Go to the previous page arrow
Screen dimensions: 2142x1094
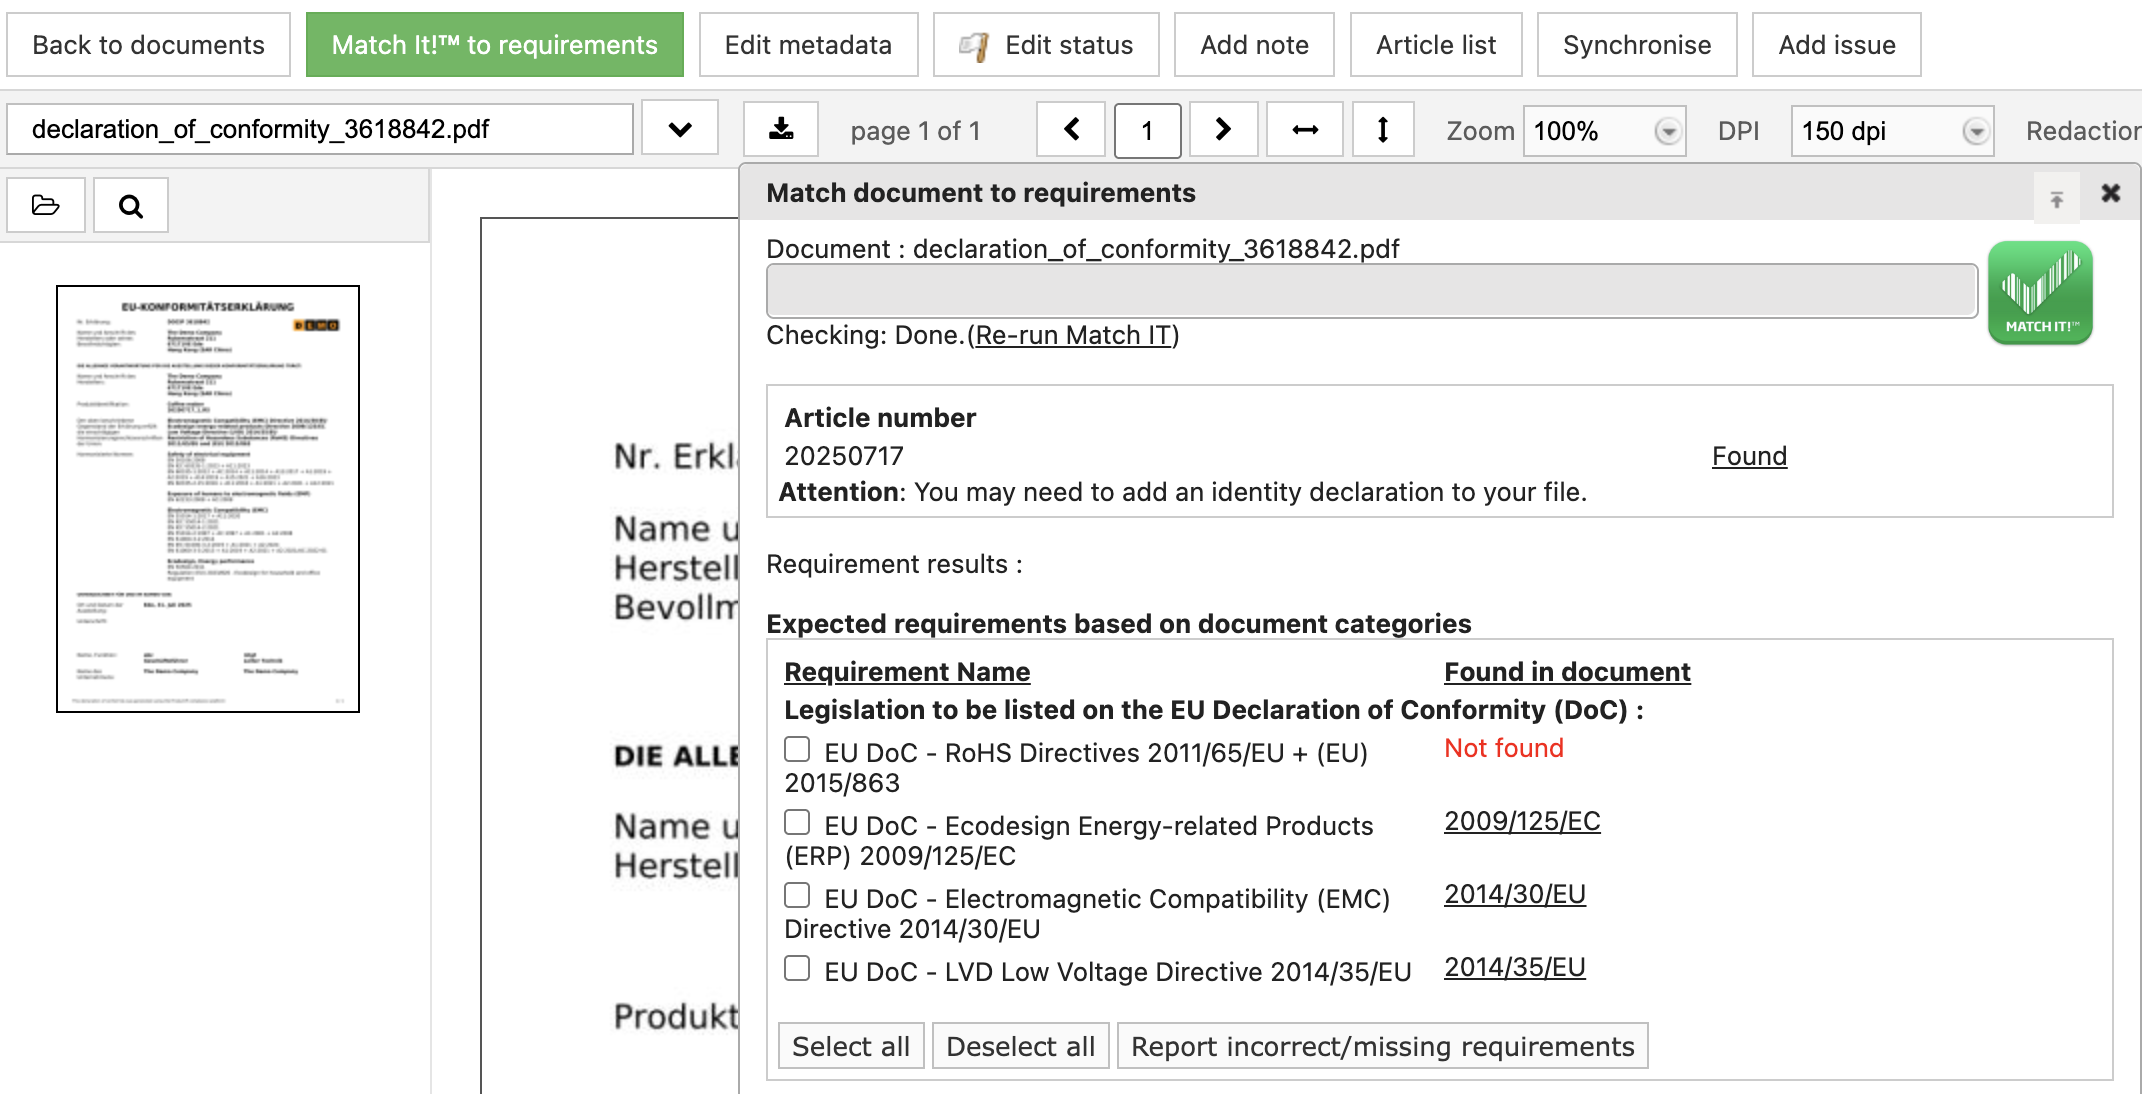[x=1071, y=129]
